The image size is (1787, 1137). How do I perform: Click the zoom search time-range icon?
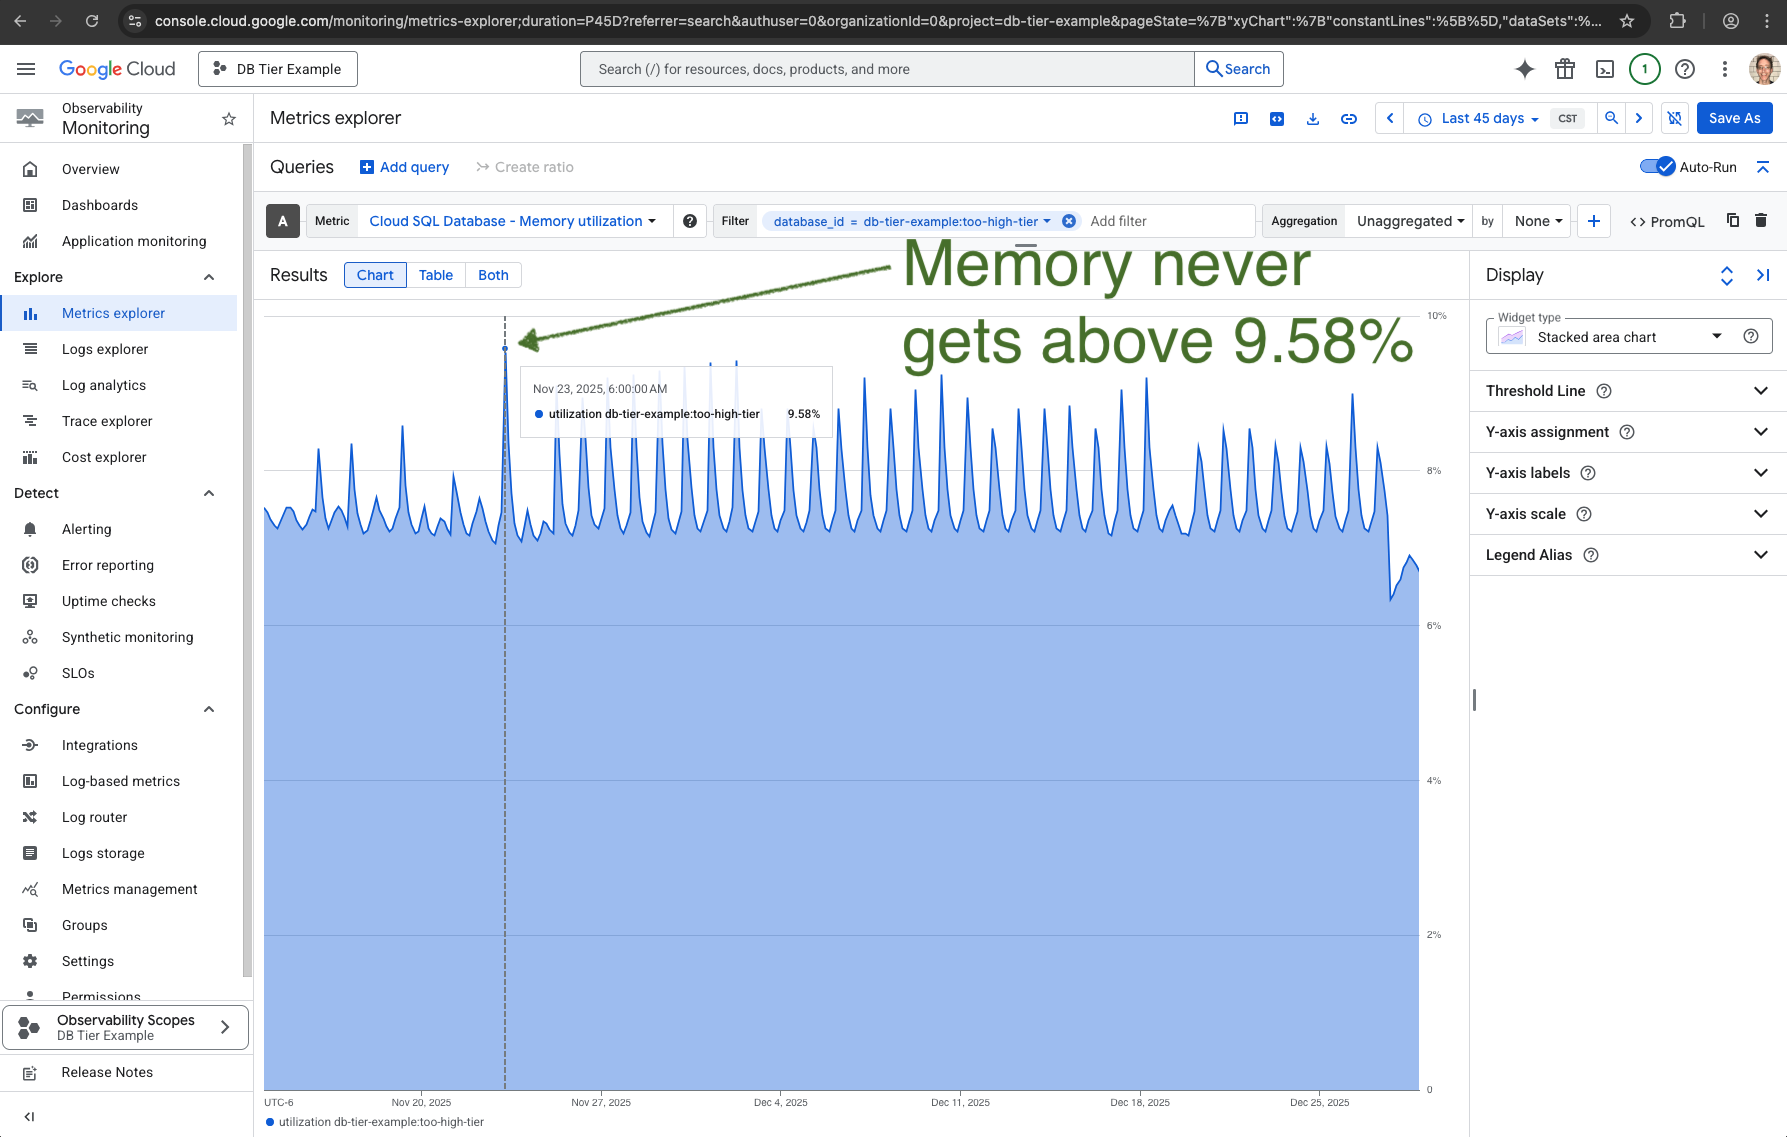coord(1611,118)
